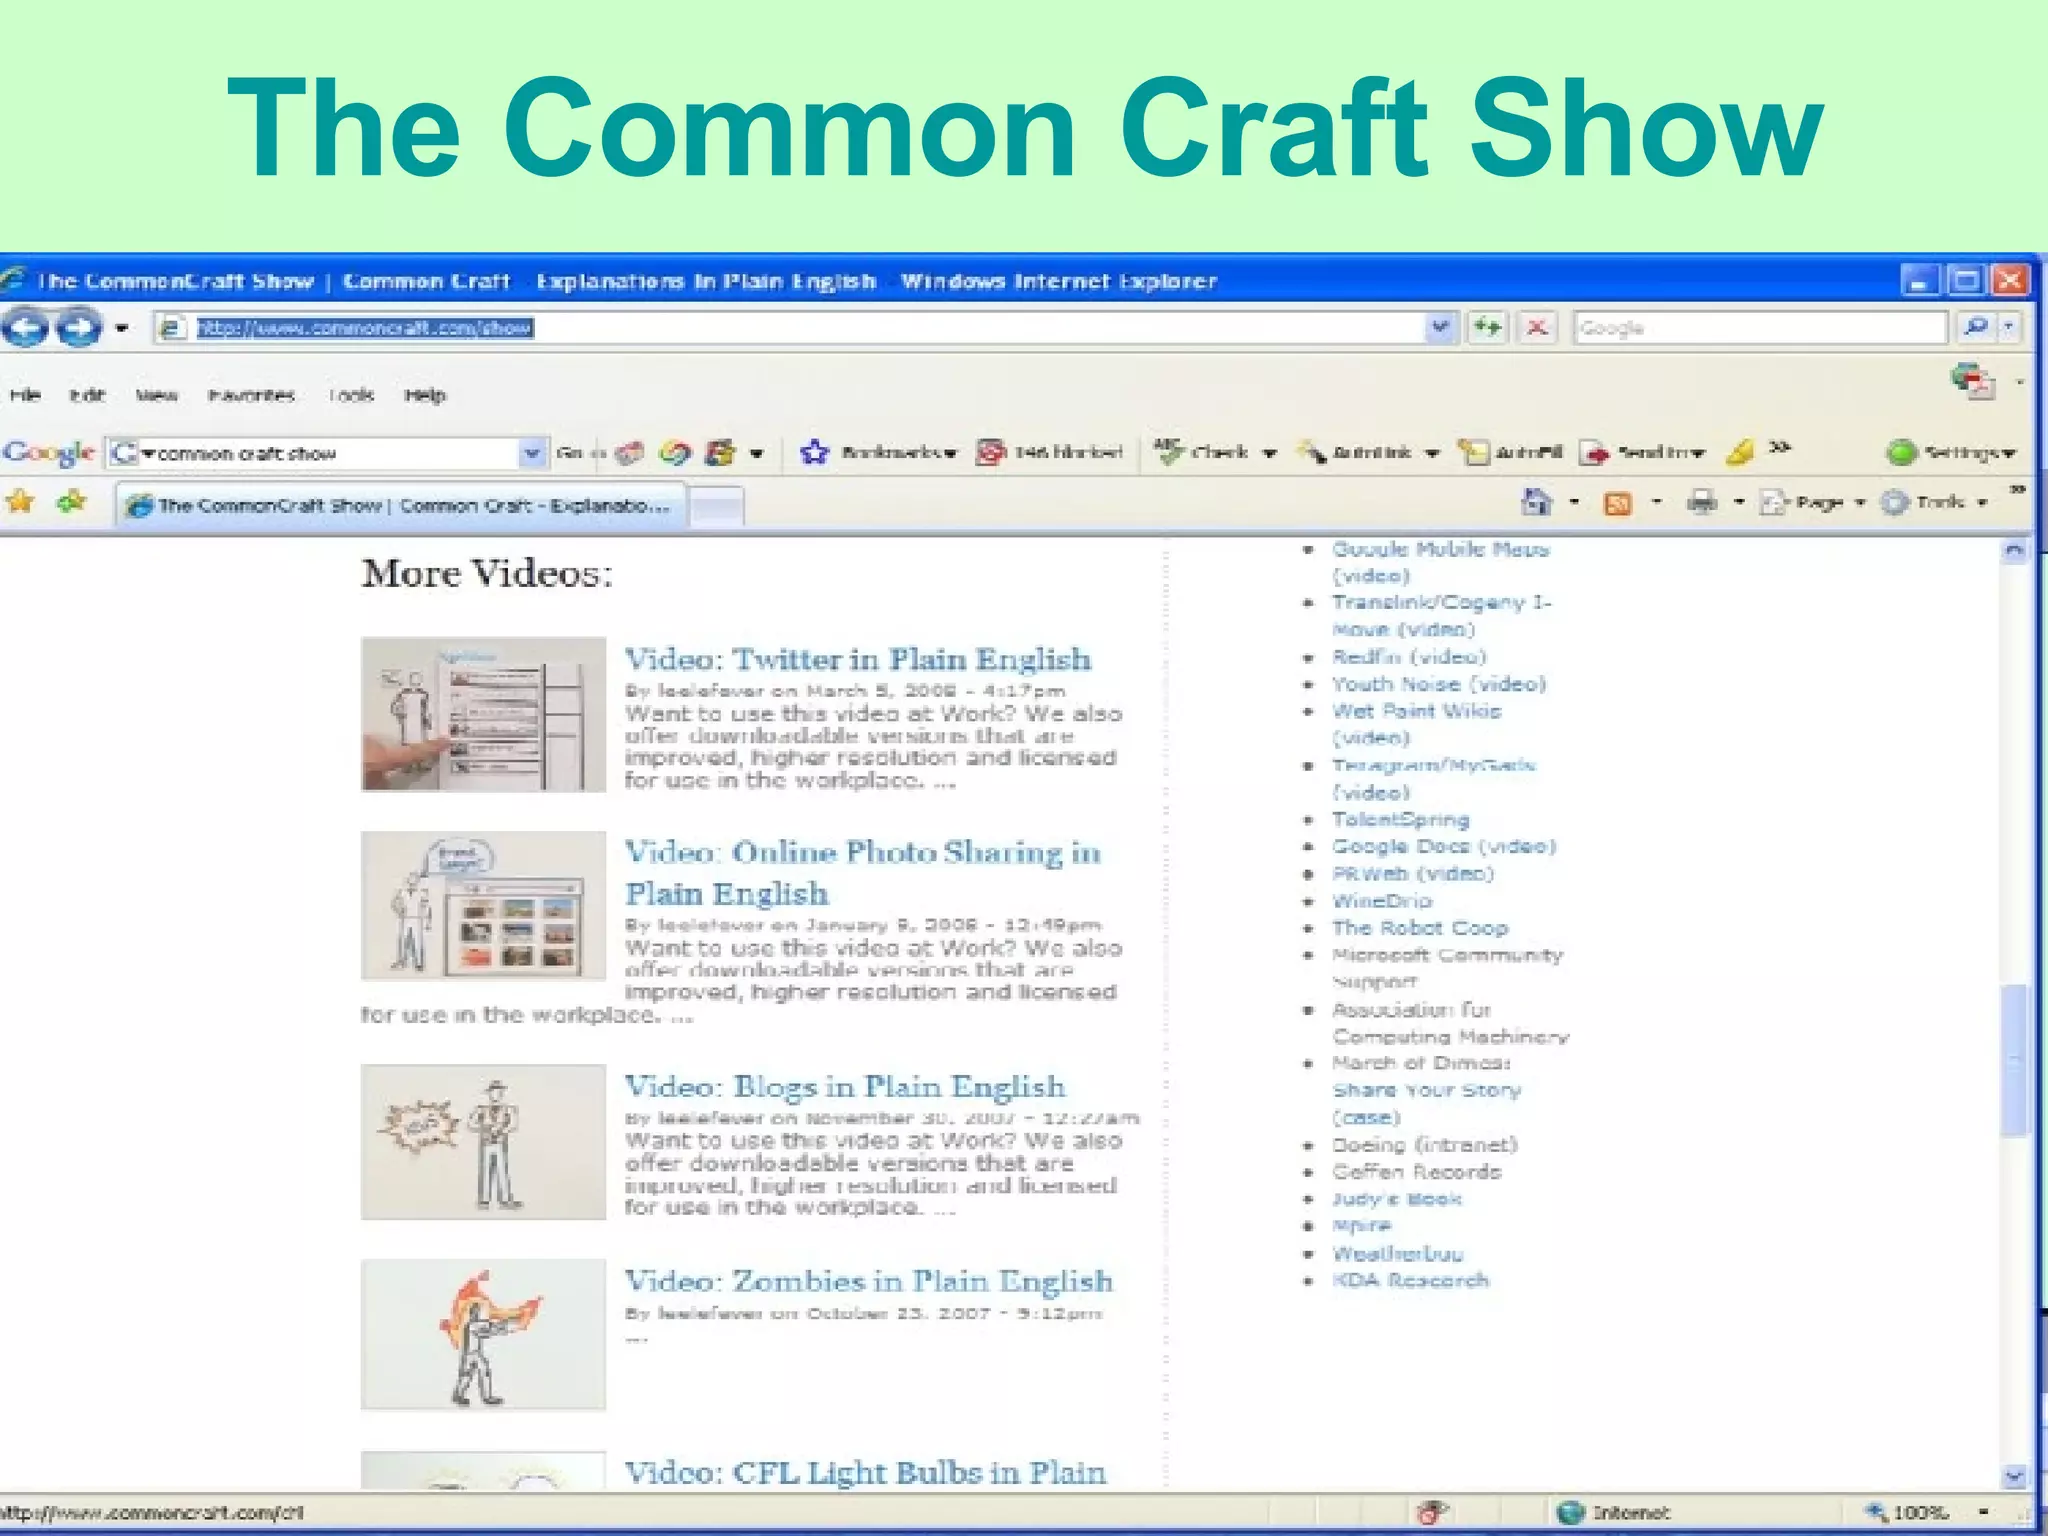Open Video: Zombies in Plain English link

point(869,1280)
